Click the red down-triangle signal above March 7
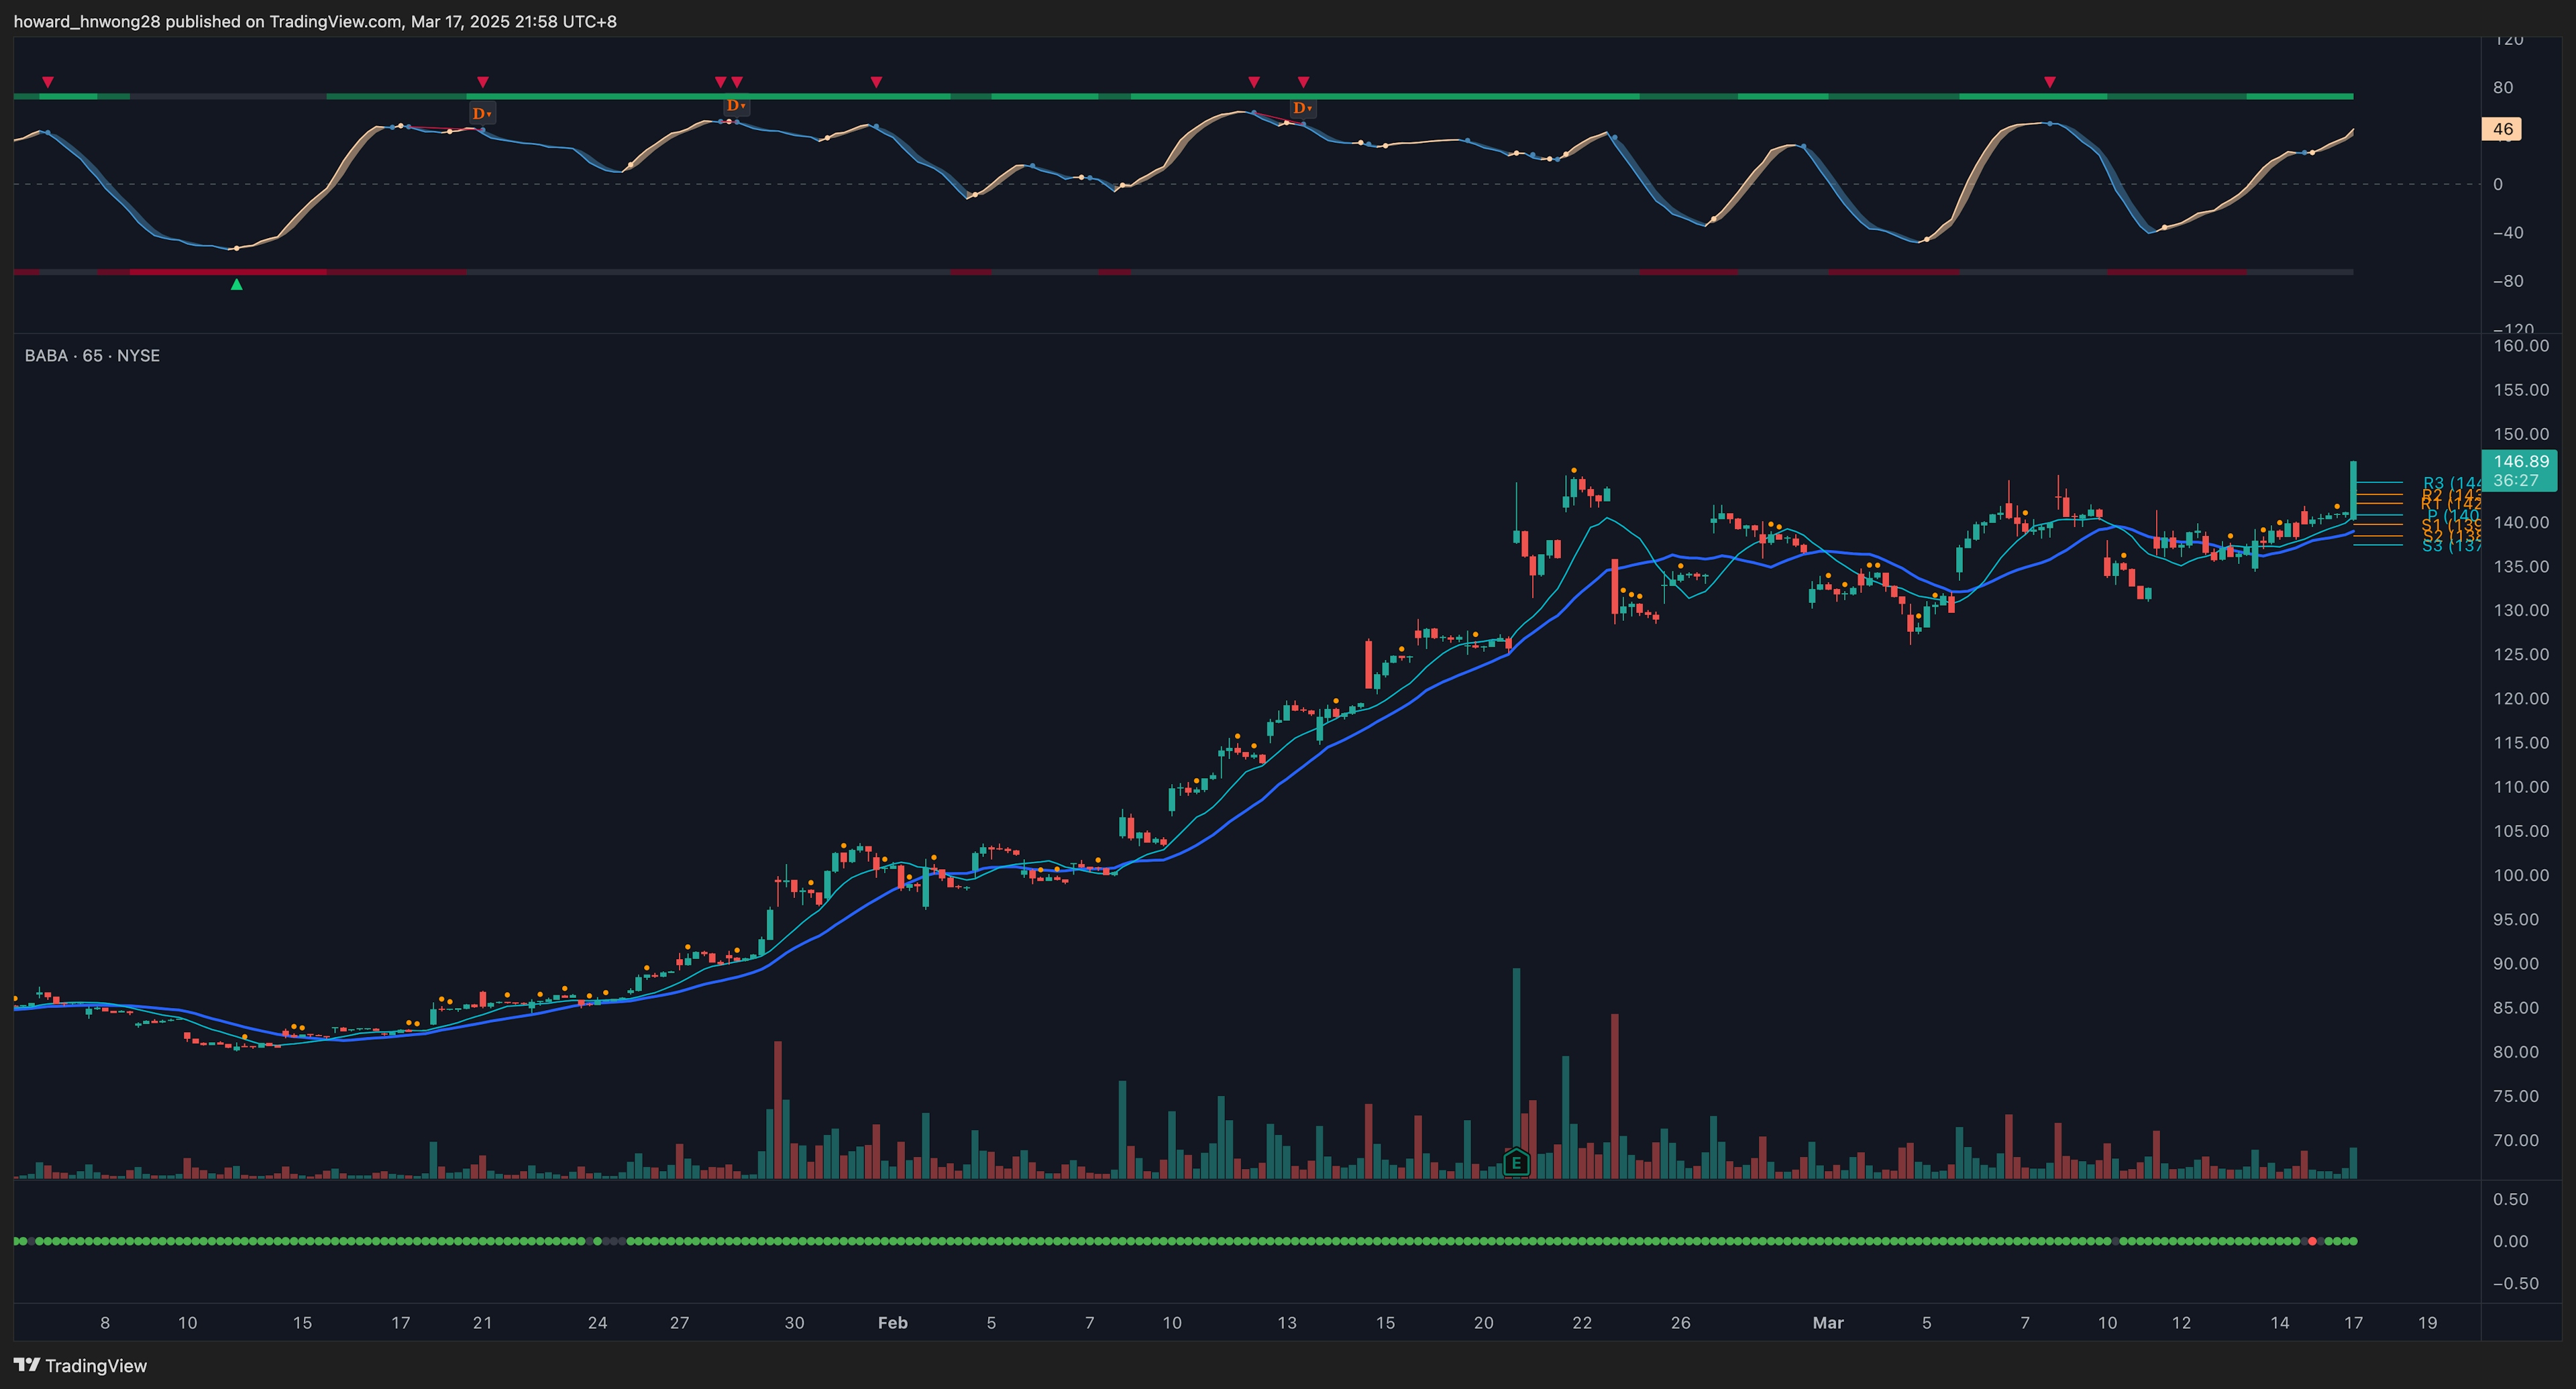 2050,82
